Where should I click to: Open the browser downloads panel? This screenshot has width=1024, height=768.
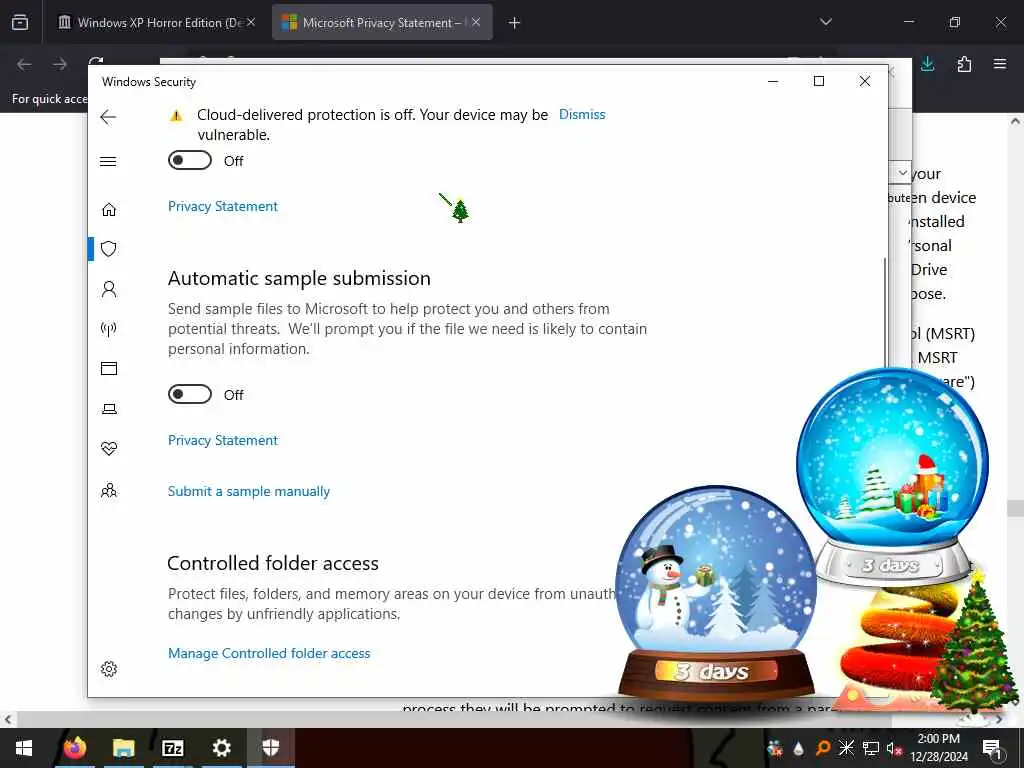[927, 64]
